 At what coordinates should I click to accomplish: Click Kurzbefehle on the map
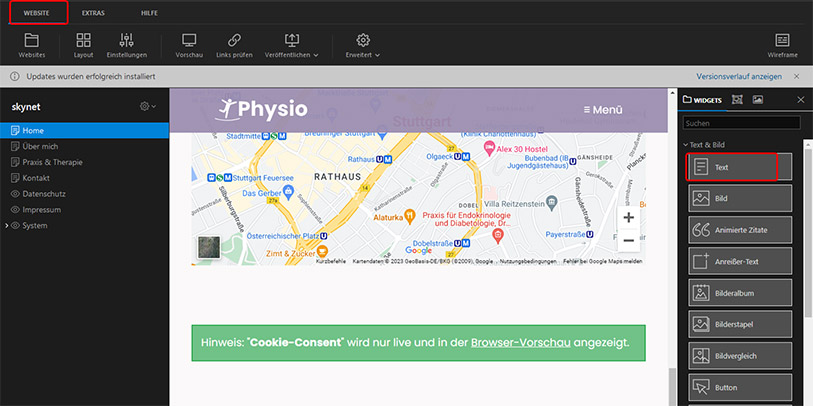tap(331, 261)
